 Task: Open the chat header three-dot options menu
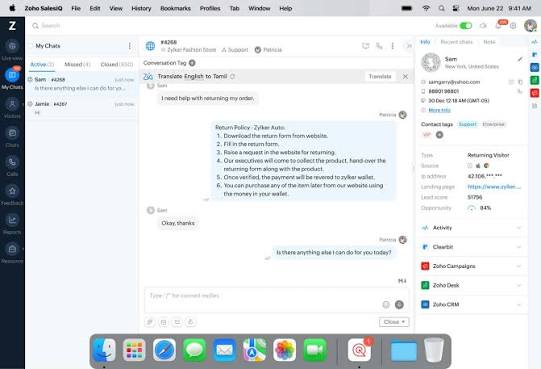393,46
